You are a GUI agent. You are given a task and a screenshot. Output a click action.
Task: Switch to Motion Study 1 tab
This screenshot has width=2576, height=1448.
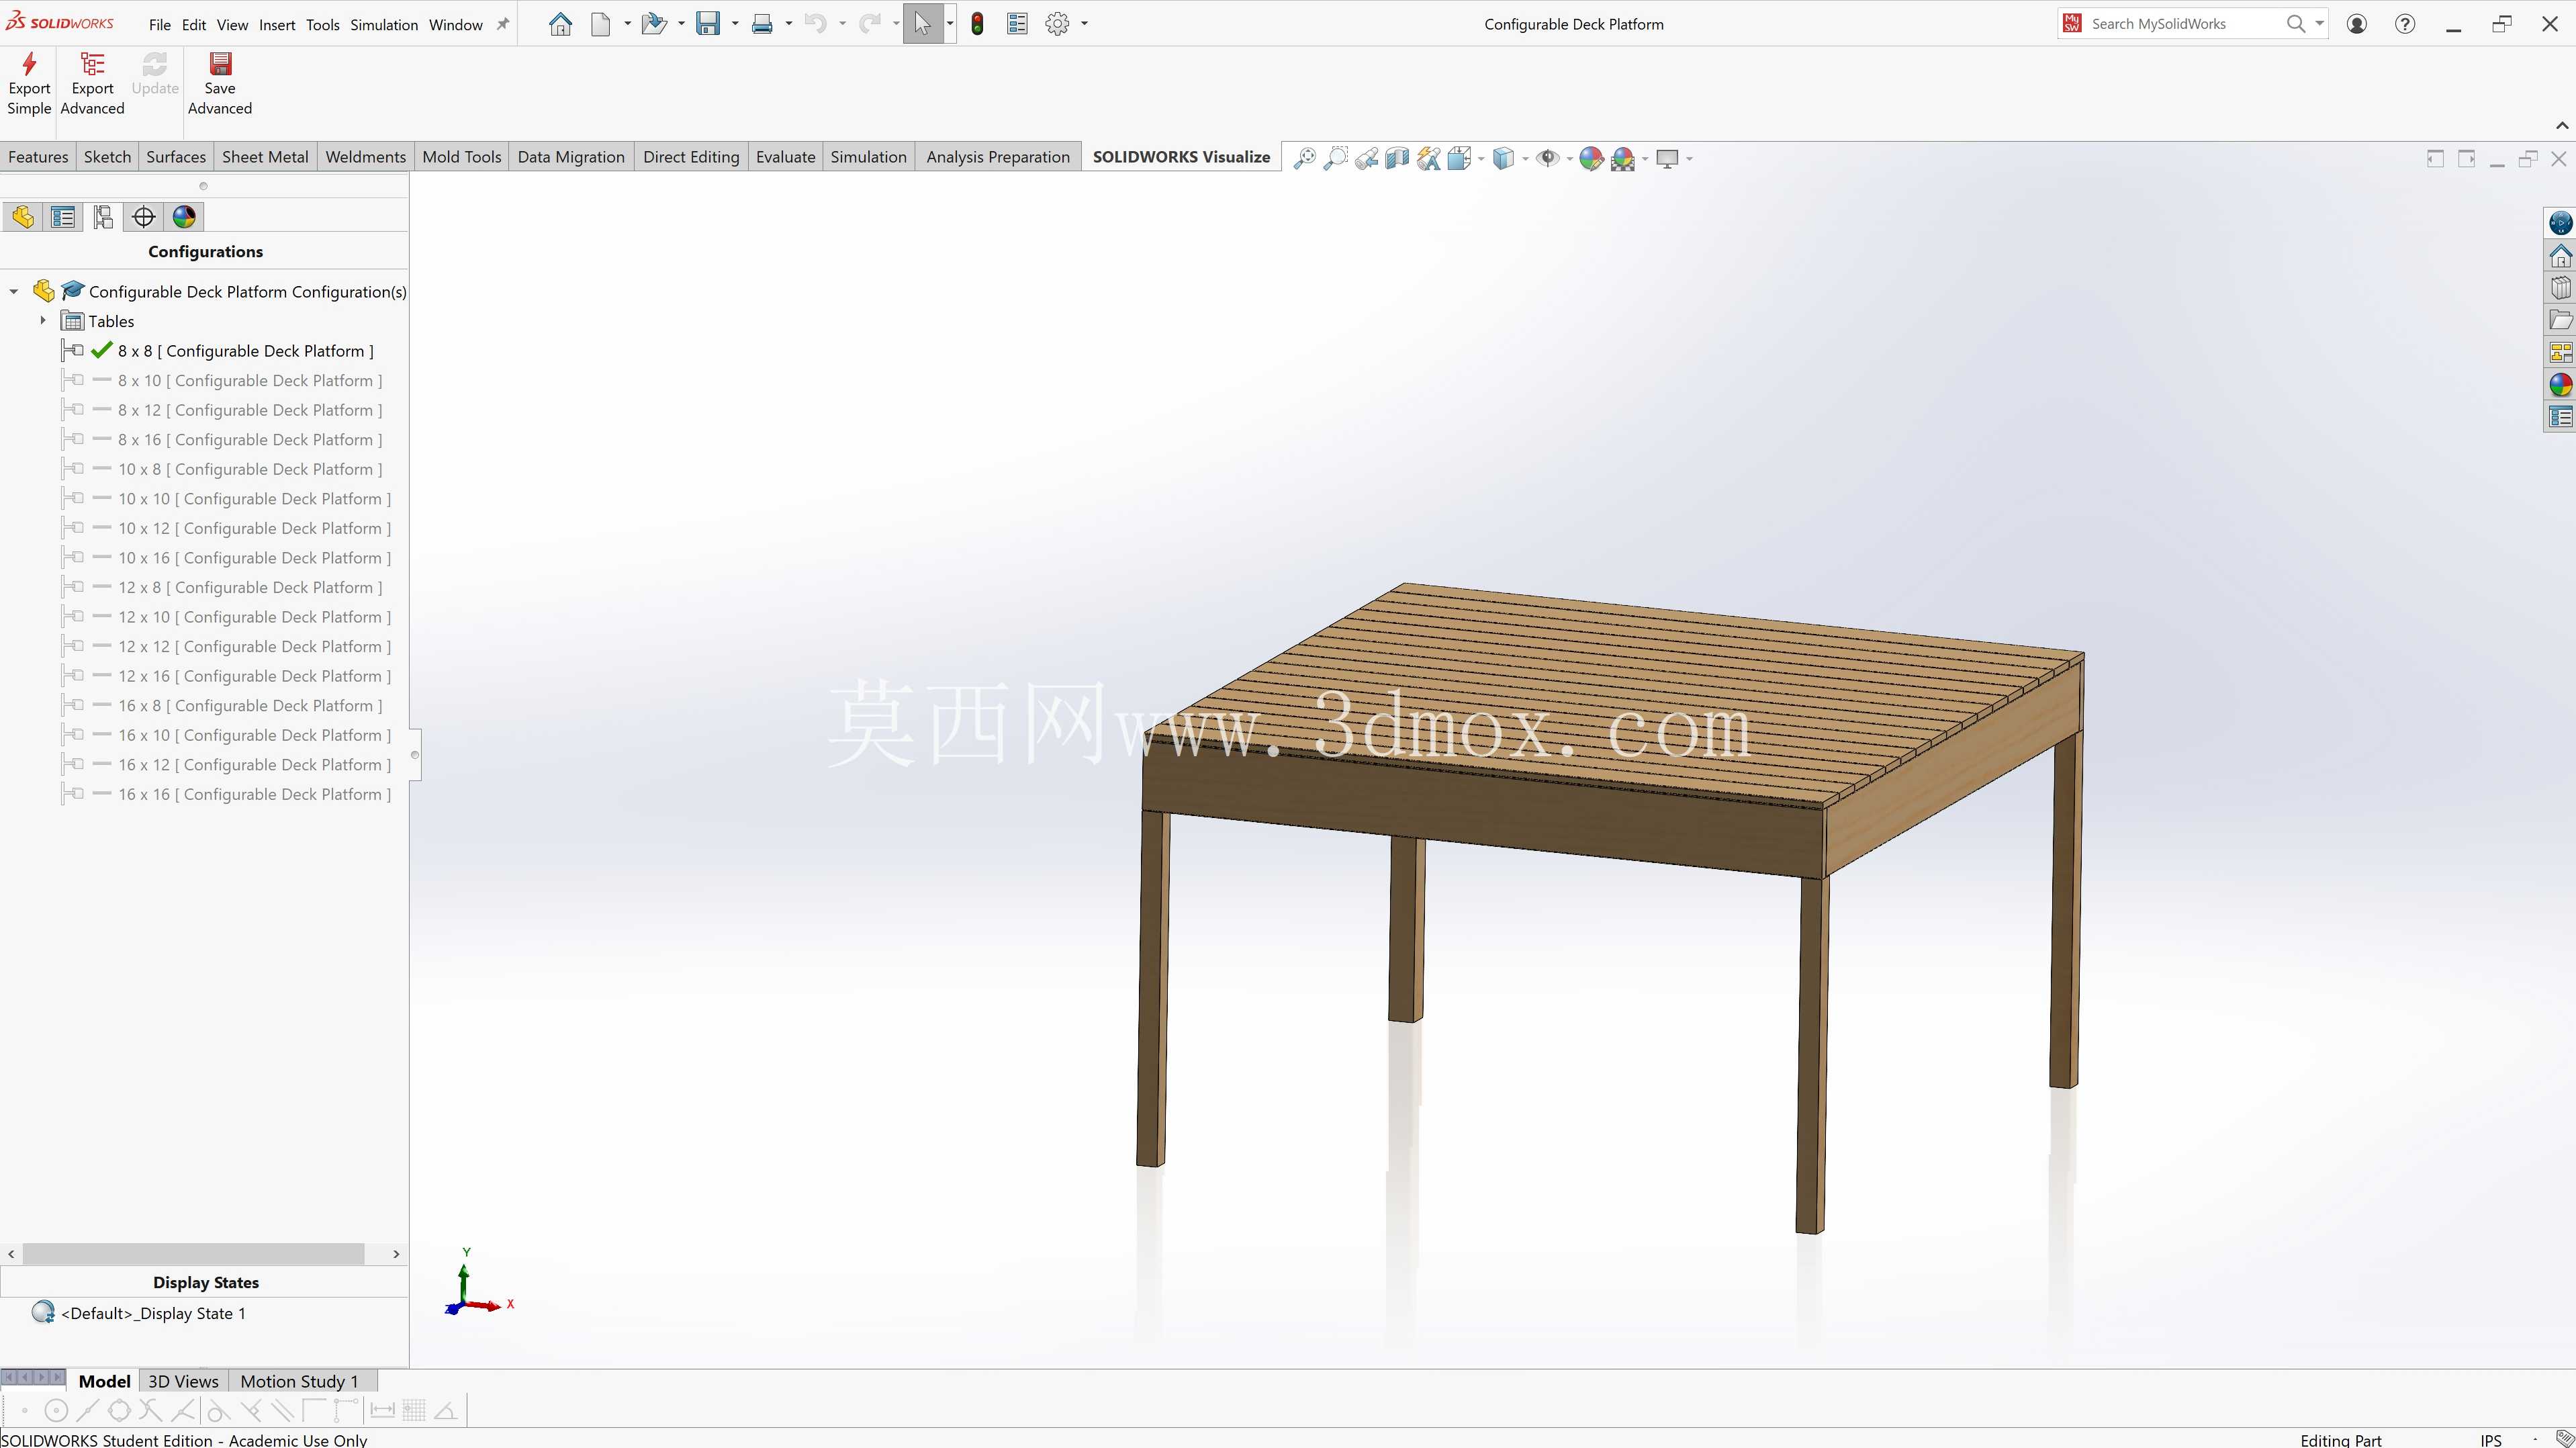(299, 1381)
